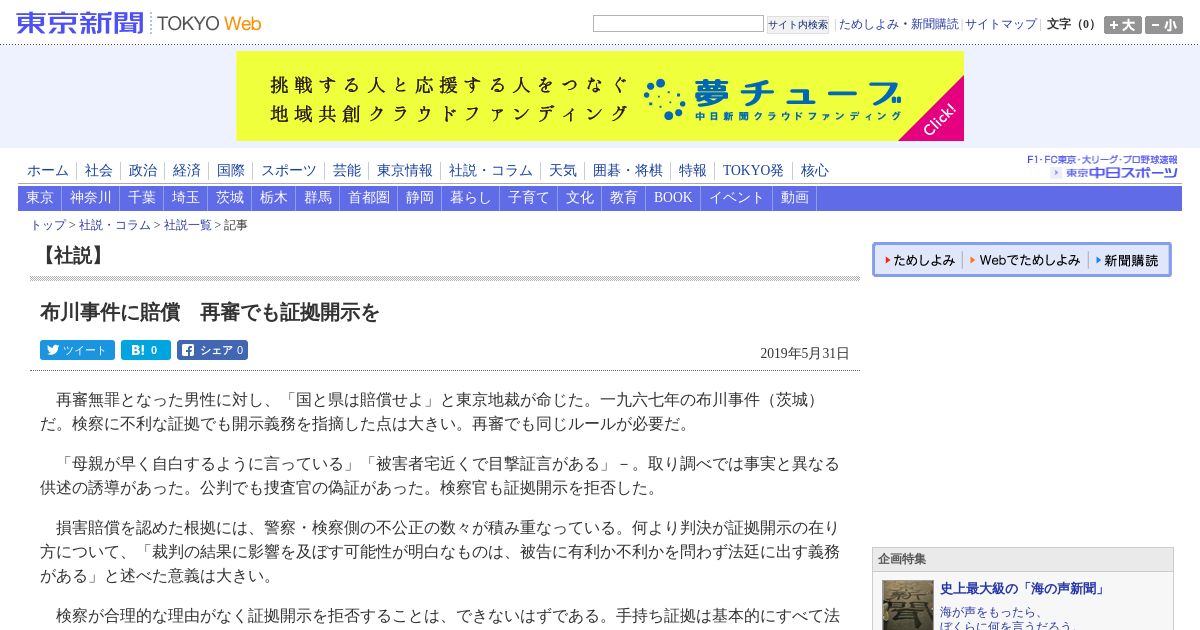1200x630 pixels.
Task: Open 政治 section in navigation
Action: point(143,170)
